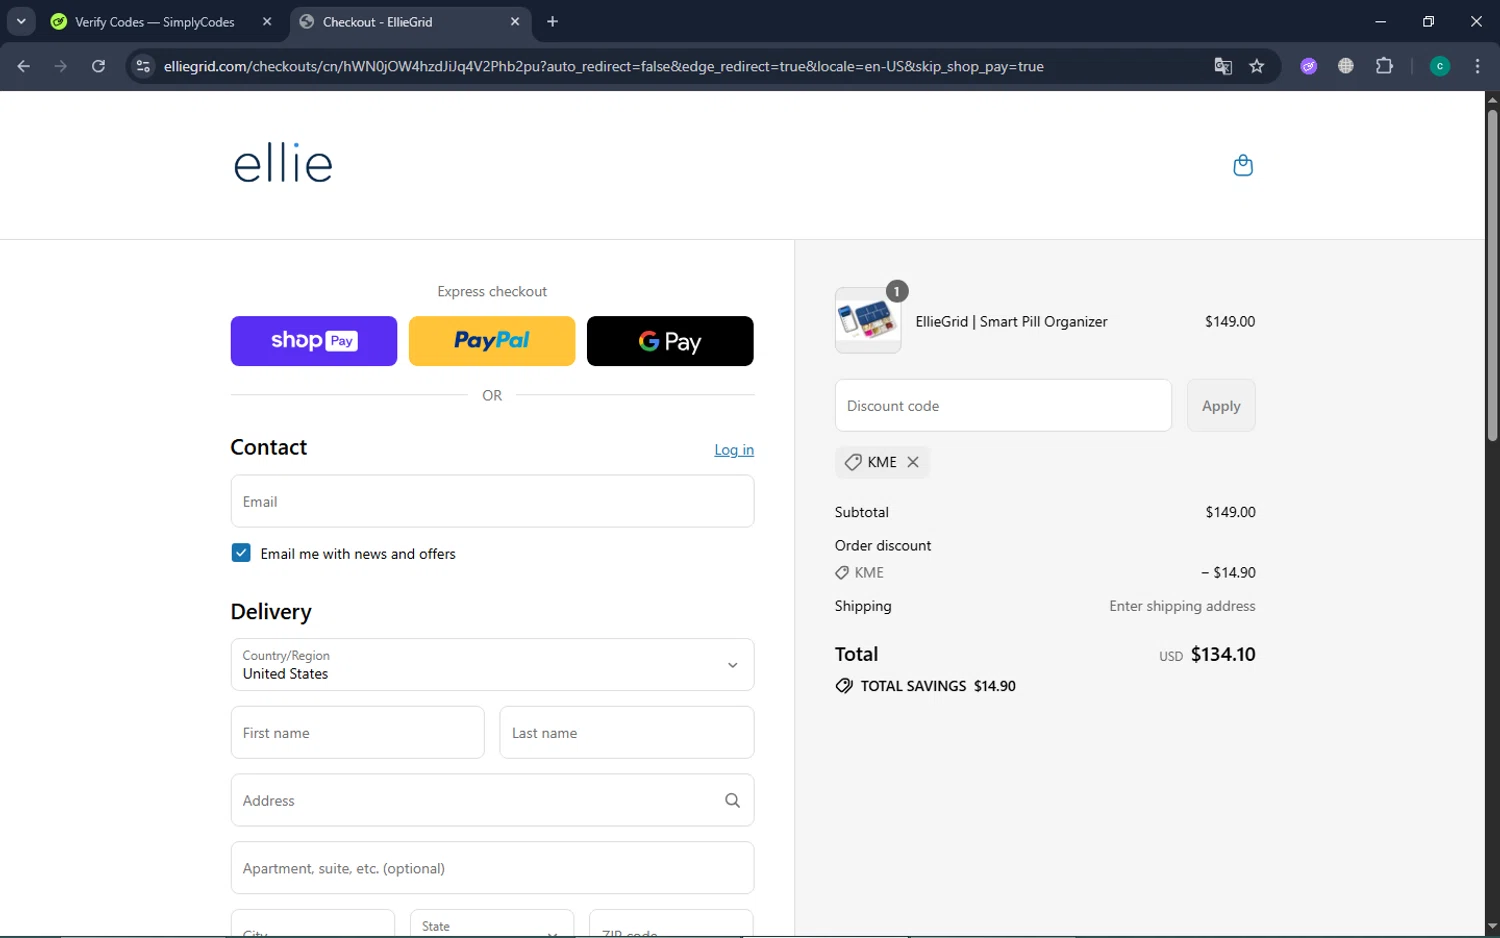Click the Apartment, suite, etc. field
The image size is (1500, 938).
coord(492,868)
